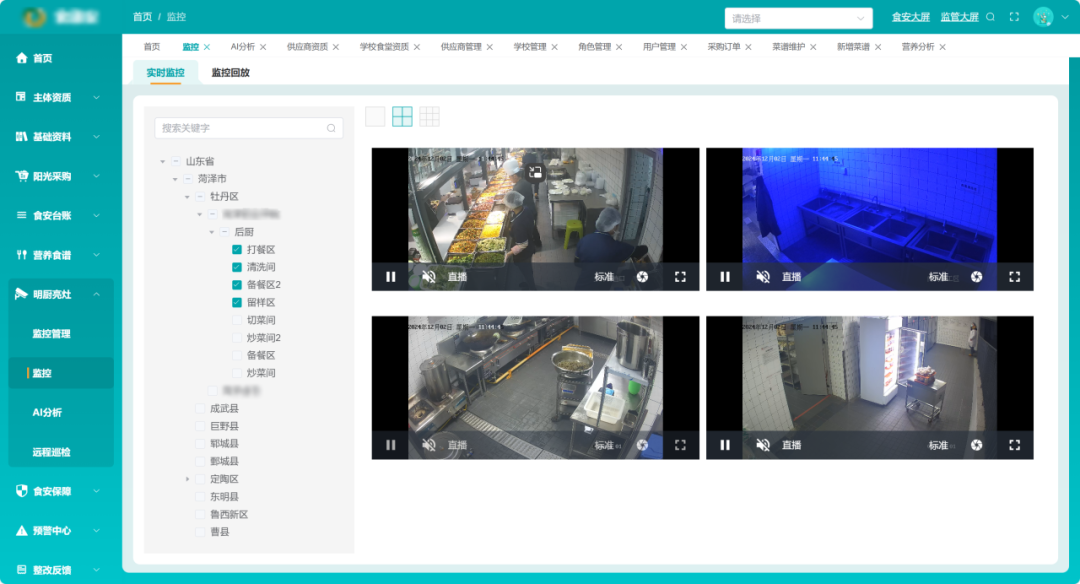Open fullscreen for bottom-right storage camera
The height and width of the screenshot is (584, 1080).
pyautogui.click(x=1015, y=445)
